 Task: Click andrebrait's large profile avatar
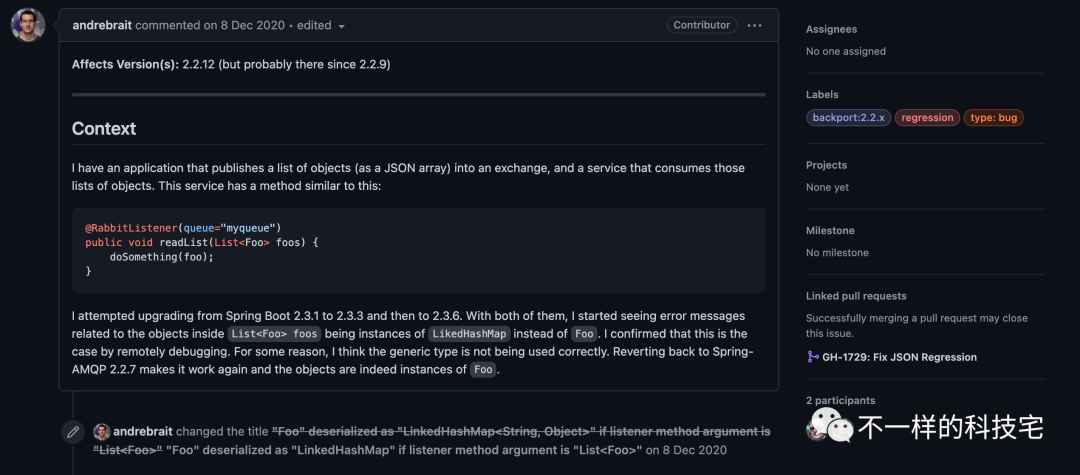coord(28,25)
